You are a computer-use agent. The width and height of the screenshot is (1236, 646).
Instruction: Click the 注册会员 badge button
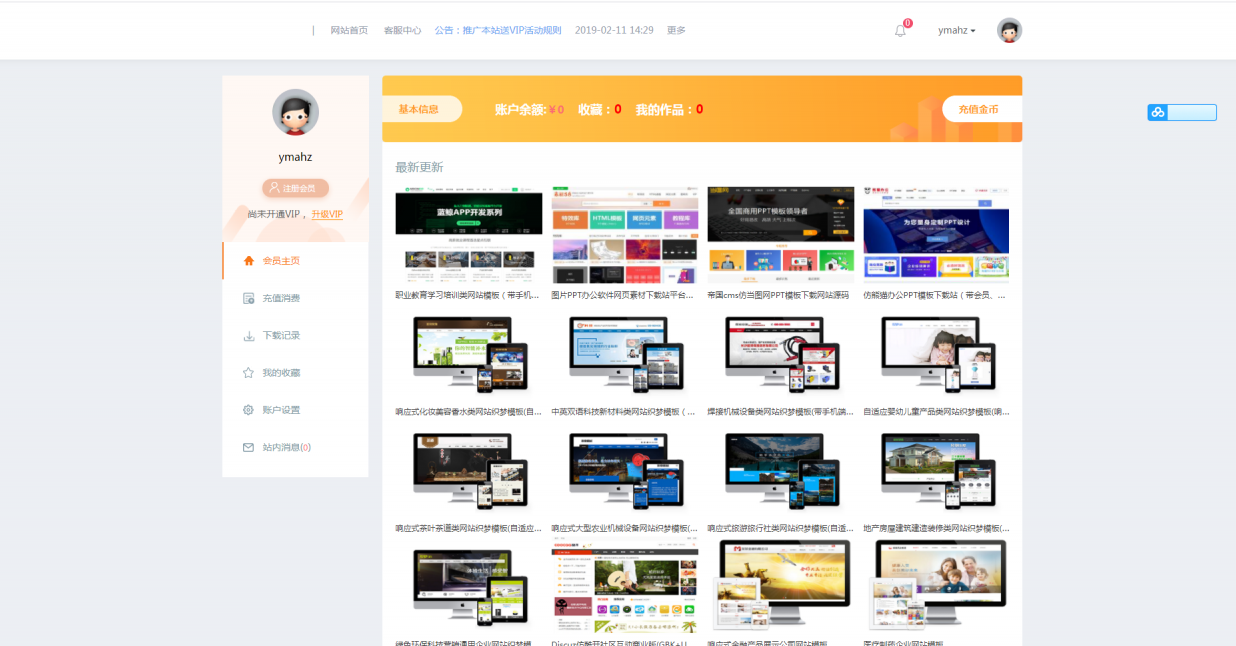295,188
